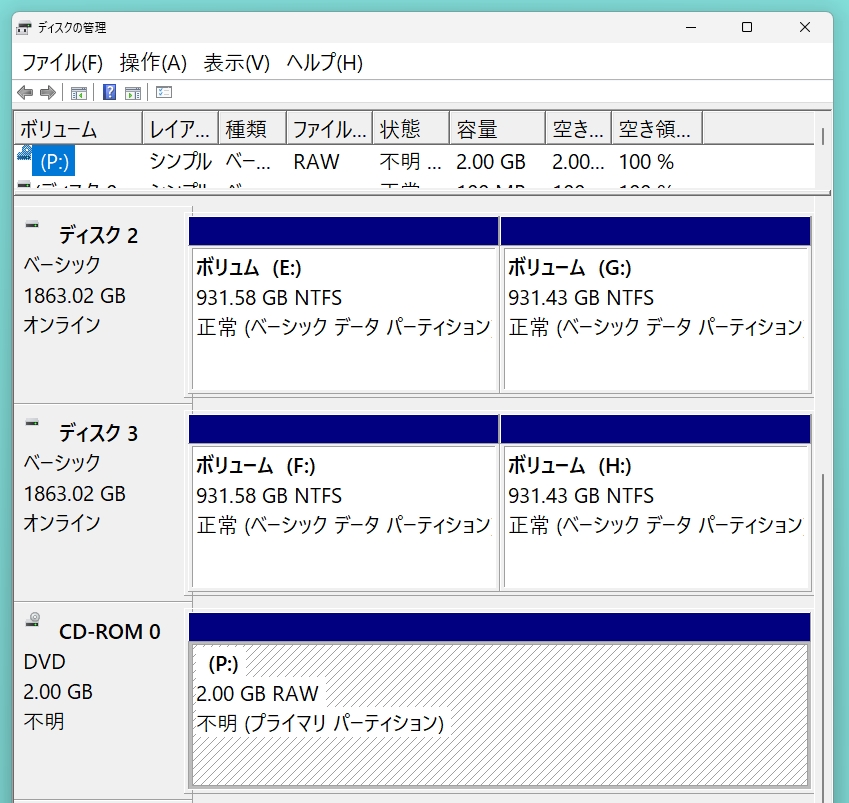Select the (P:) row label in volume list

[x=54, y=161]
